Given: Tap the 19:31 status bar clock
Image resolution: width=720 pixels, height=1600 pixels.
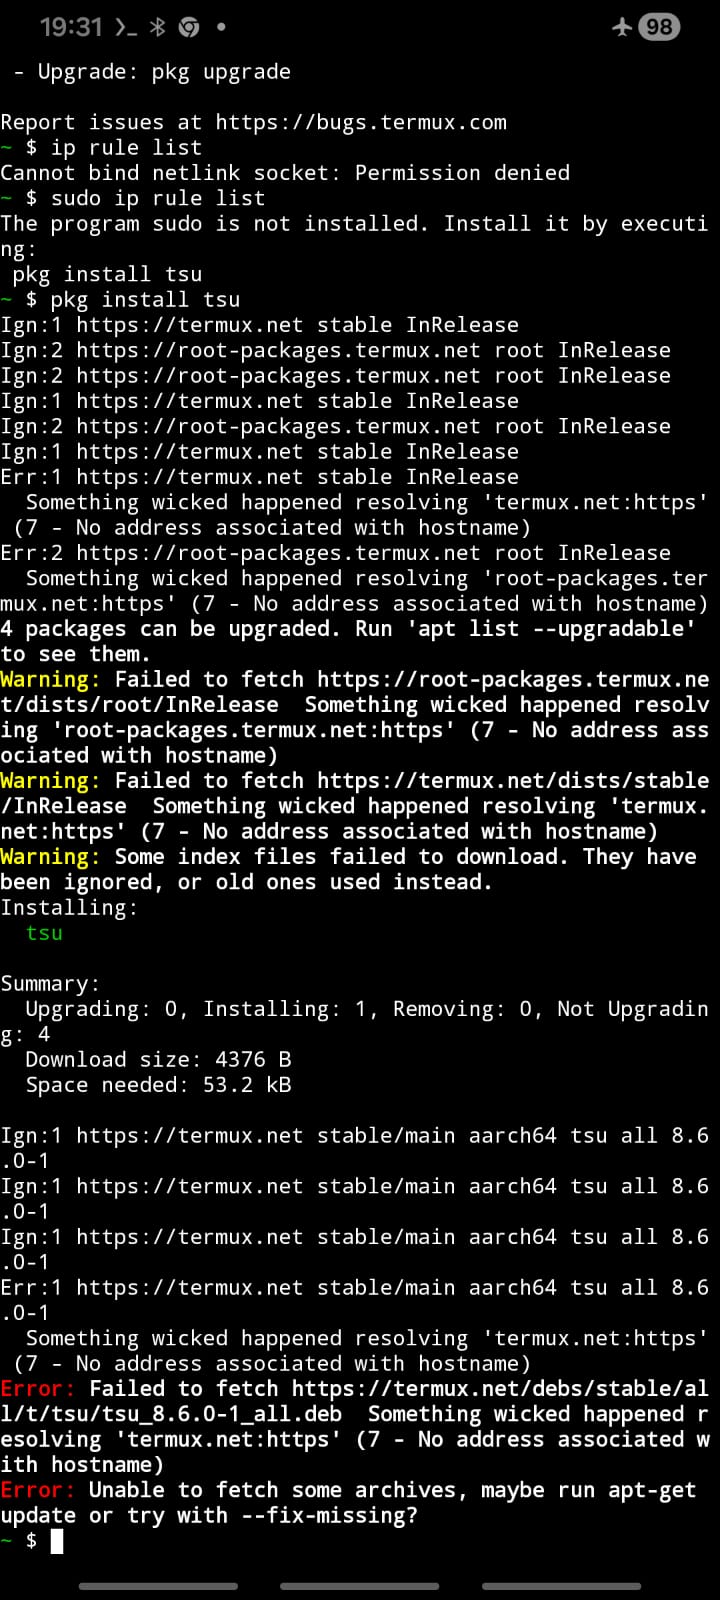Looking at the screenshot, I should click(71, 27).
